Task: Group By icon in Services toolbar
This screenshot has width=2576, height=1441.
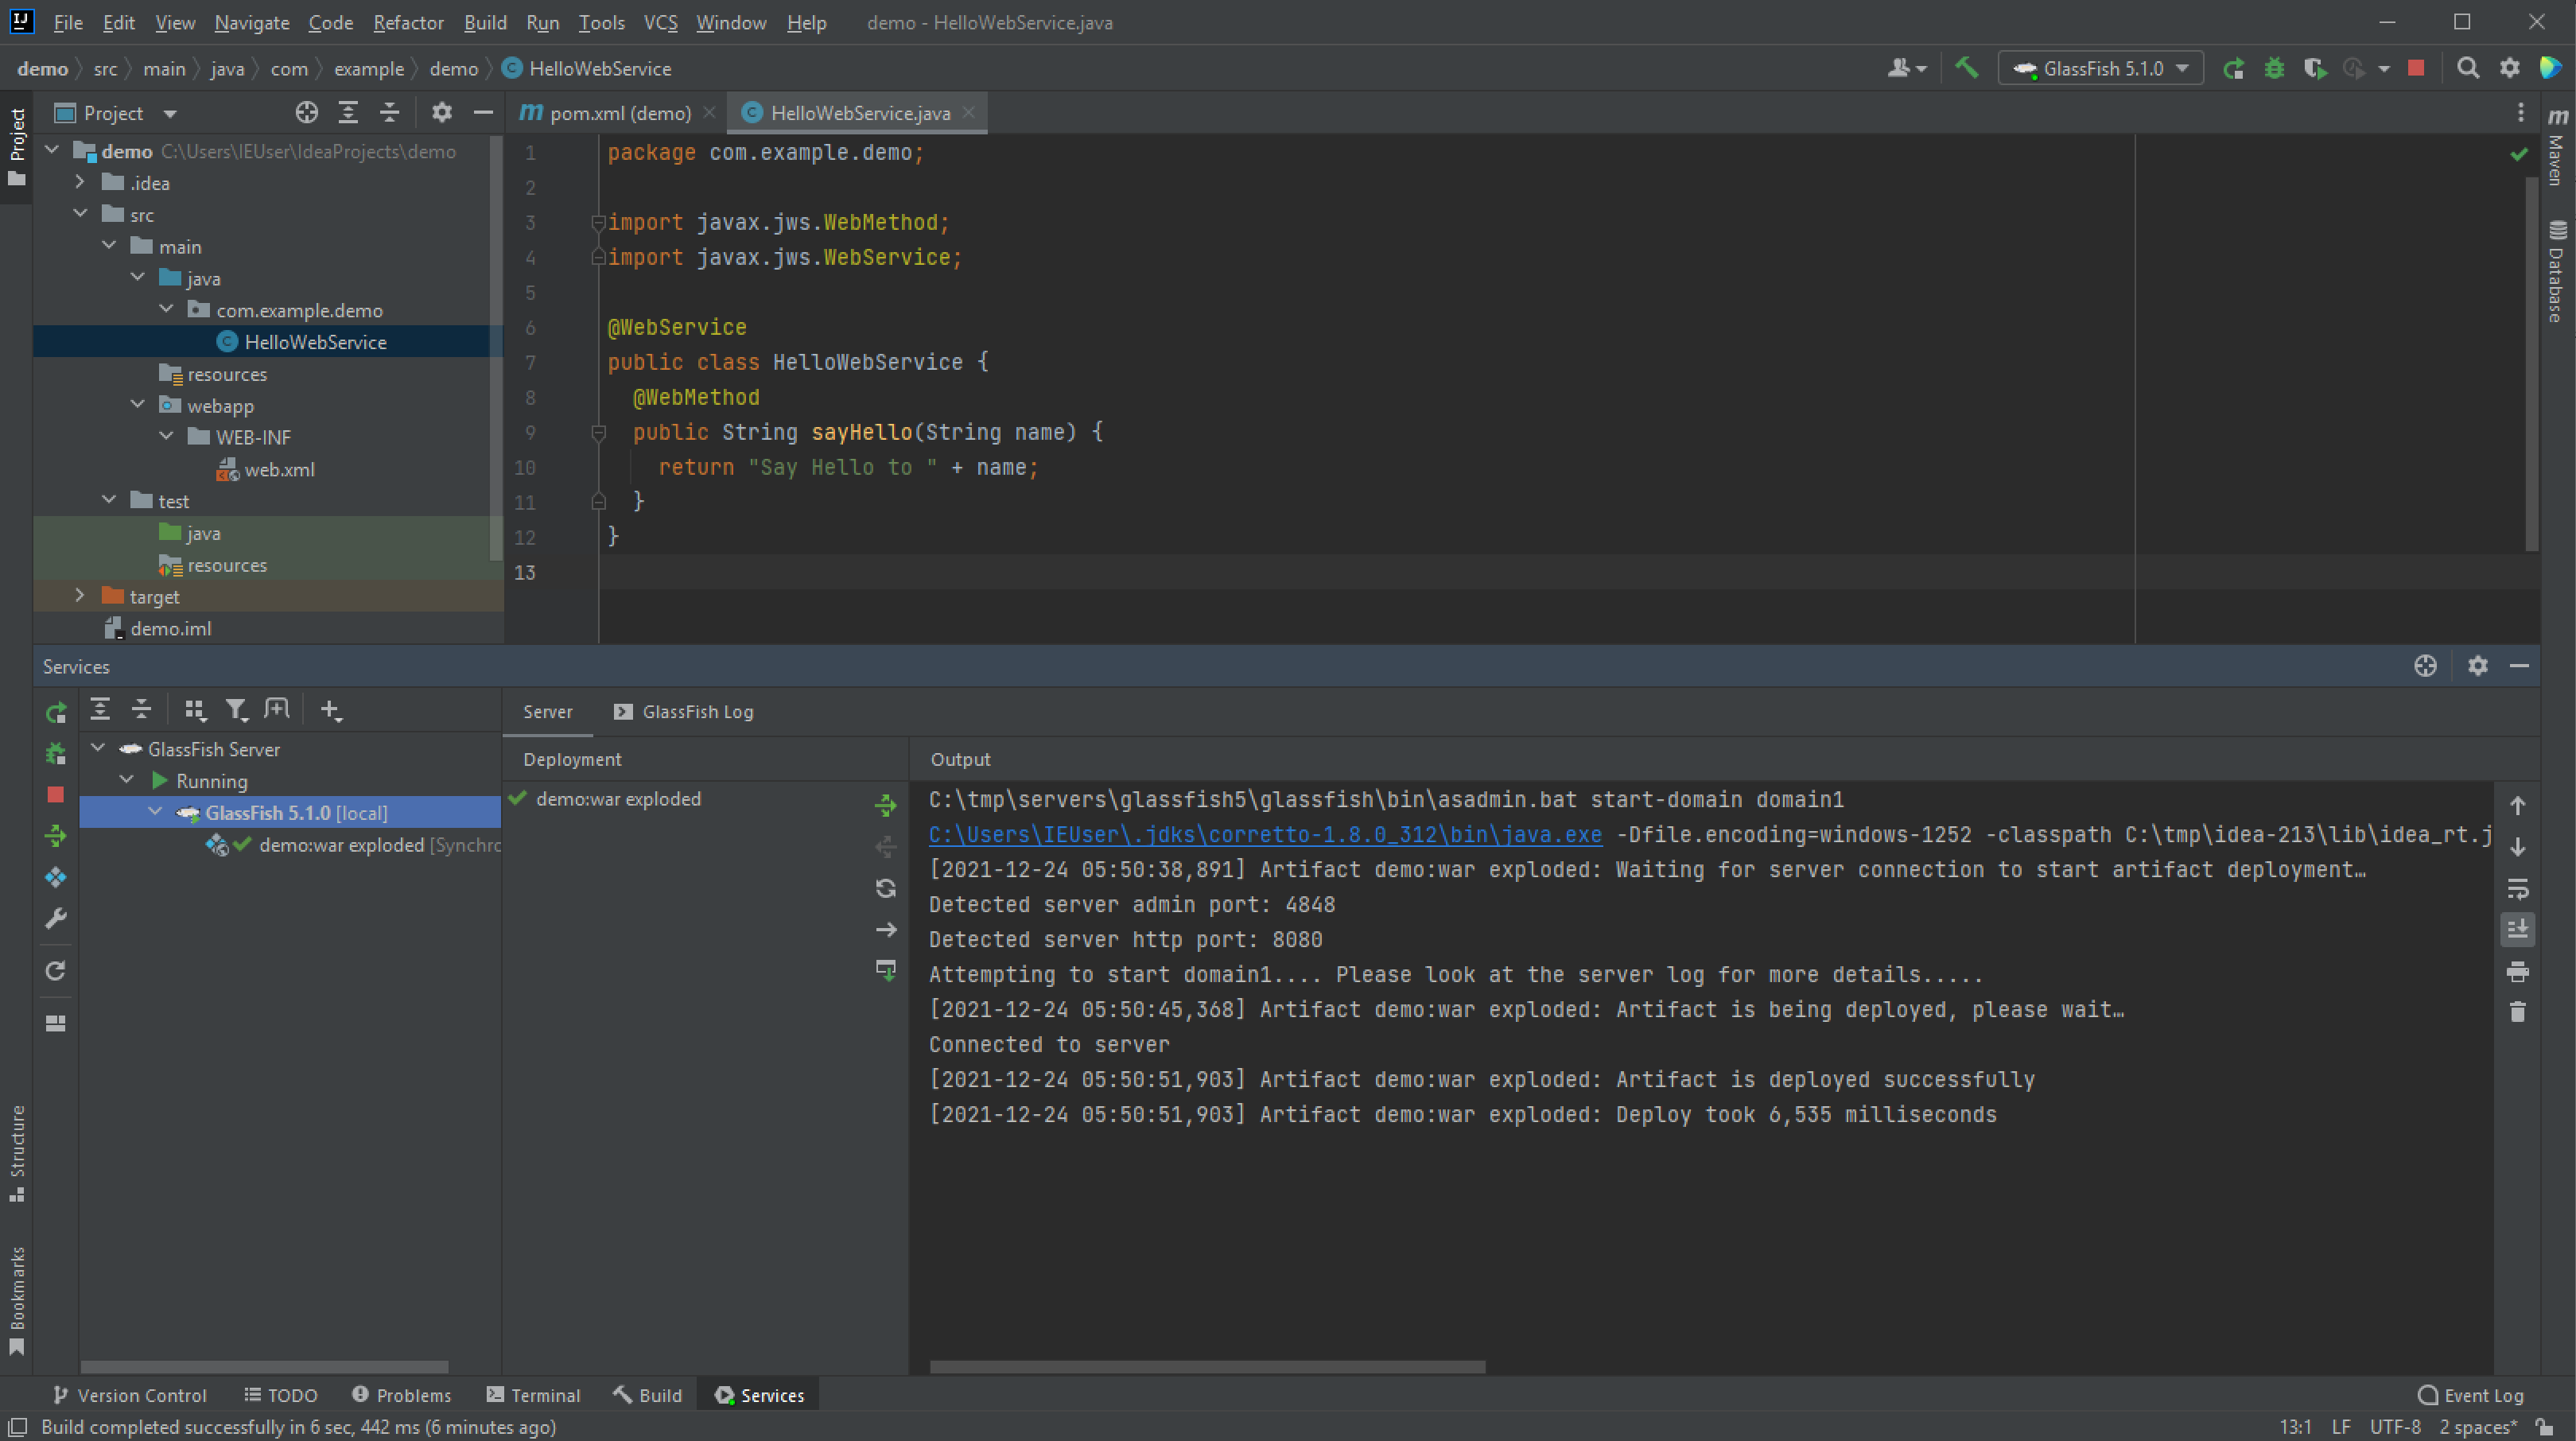Action: click(195, 710)
